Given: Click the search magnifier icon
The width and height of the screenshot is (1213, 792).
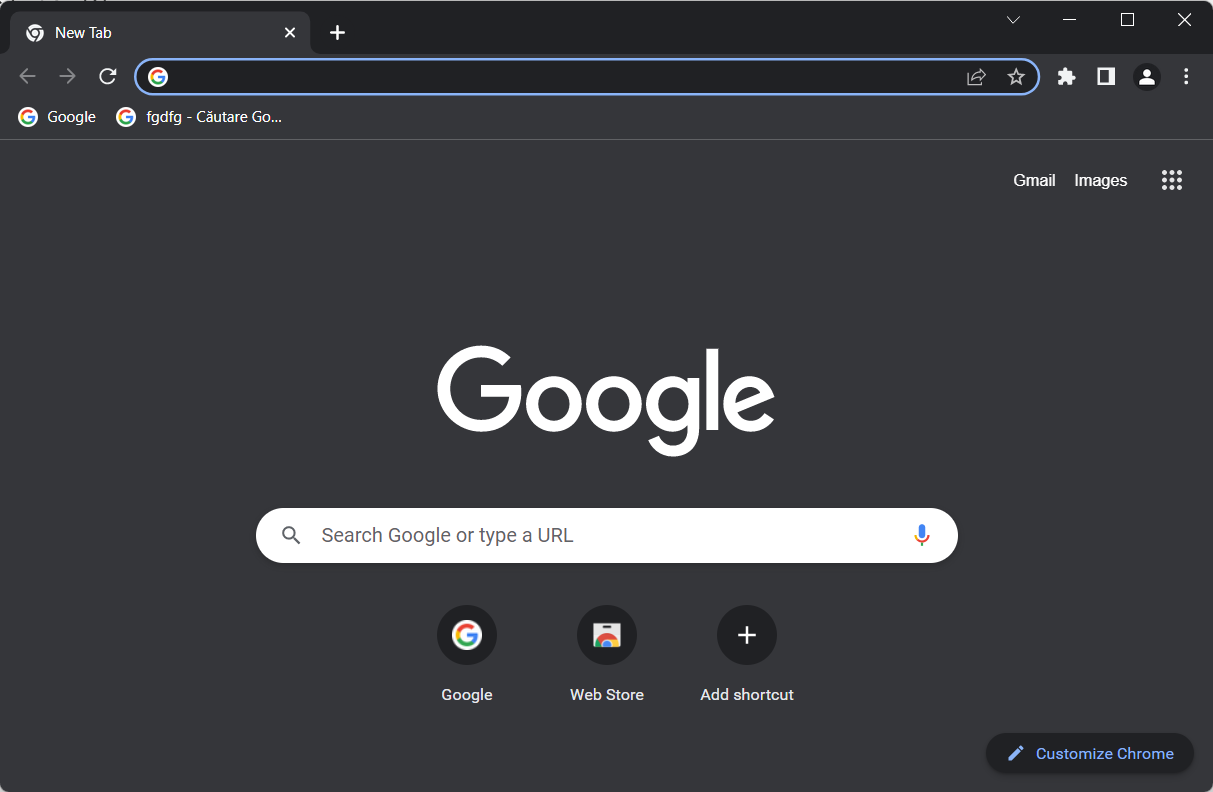Looking at the screenshot, I should [291, 535].
